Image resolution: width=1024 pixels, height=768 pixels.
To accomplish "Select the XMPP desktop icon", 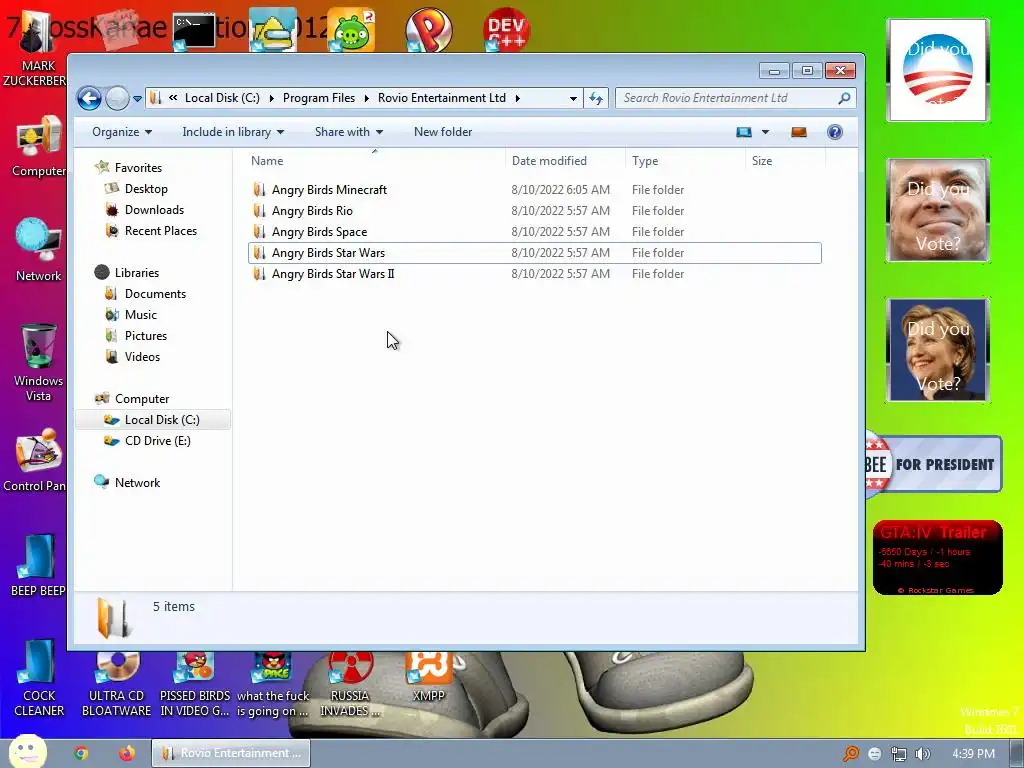I will click(x=428, y=677).
